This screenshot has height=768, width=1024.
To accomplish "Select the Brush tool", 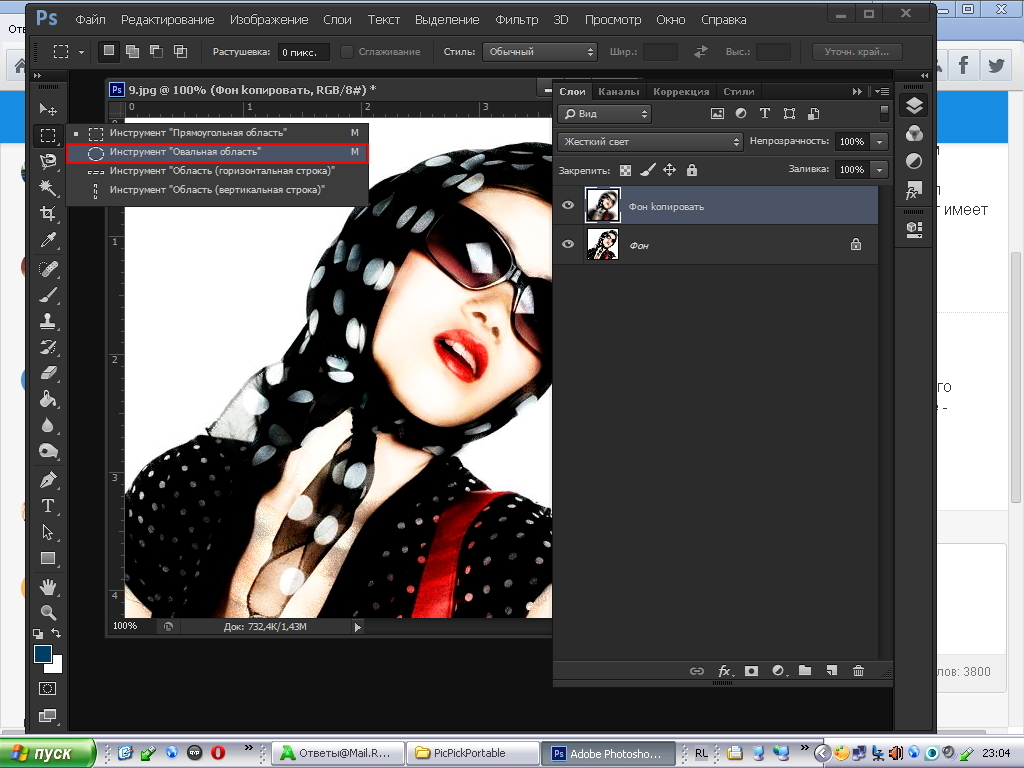I will [48, 295].
